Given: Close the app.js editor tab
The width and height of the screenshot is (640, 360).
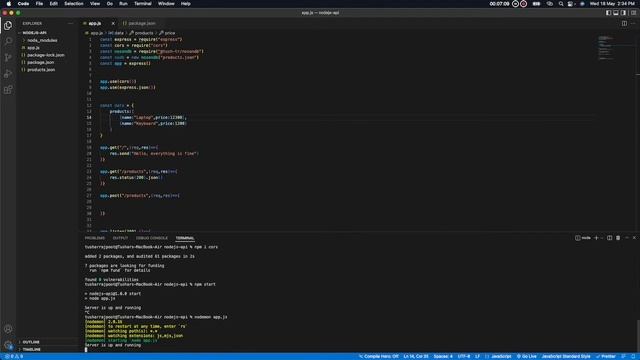Looking at the screenshot, I should [x=113, y=23].
